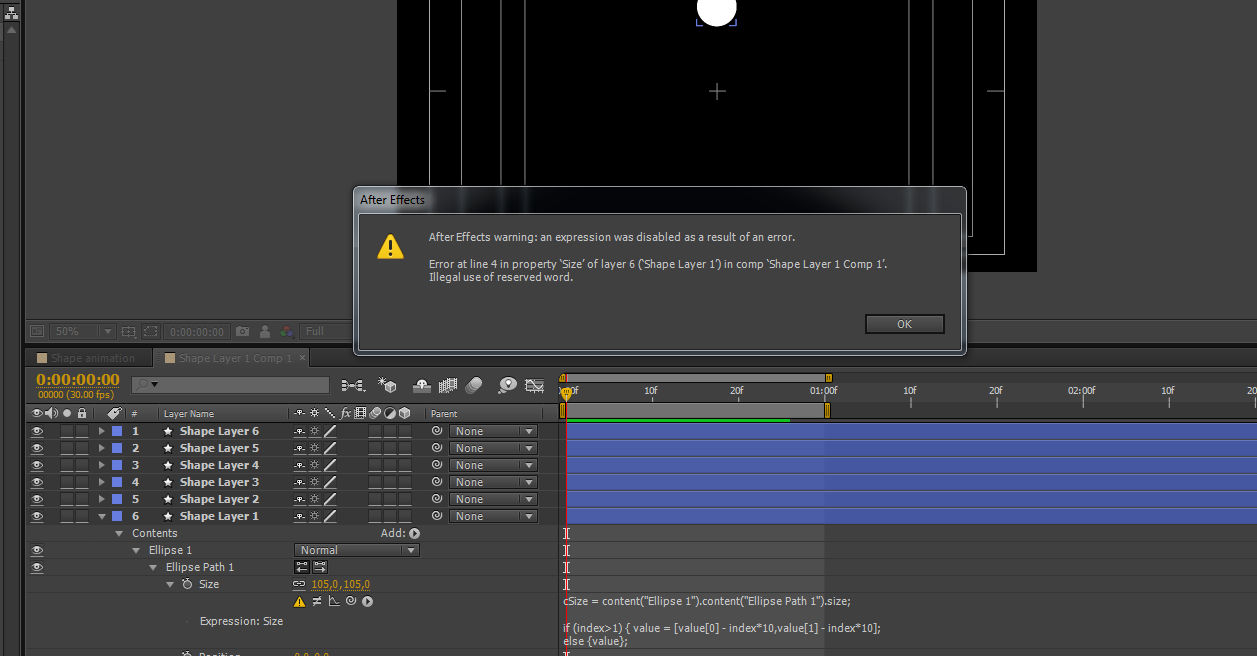
Task: Expand Shape Layer 5 properties
Action: pos(101,449)
